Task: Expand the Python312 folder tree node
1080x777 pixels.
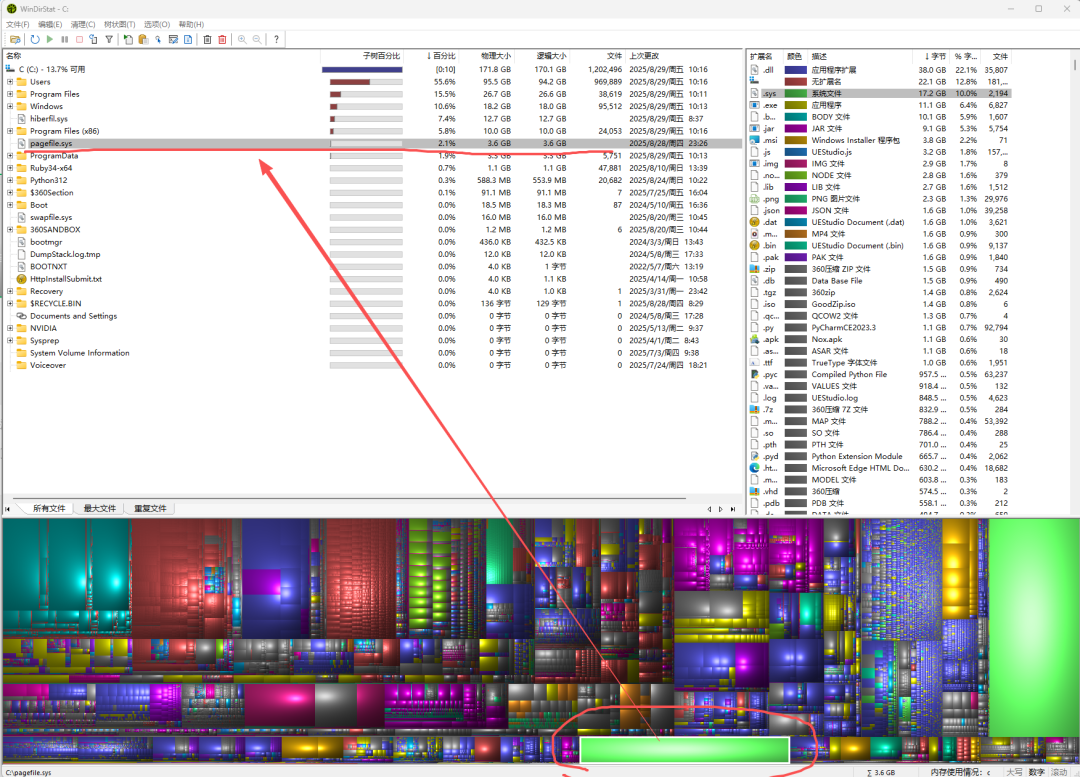Action: click(10, 180)
